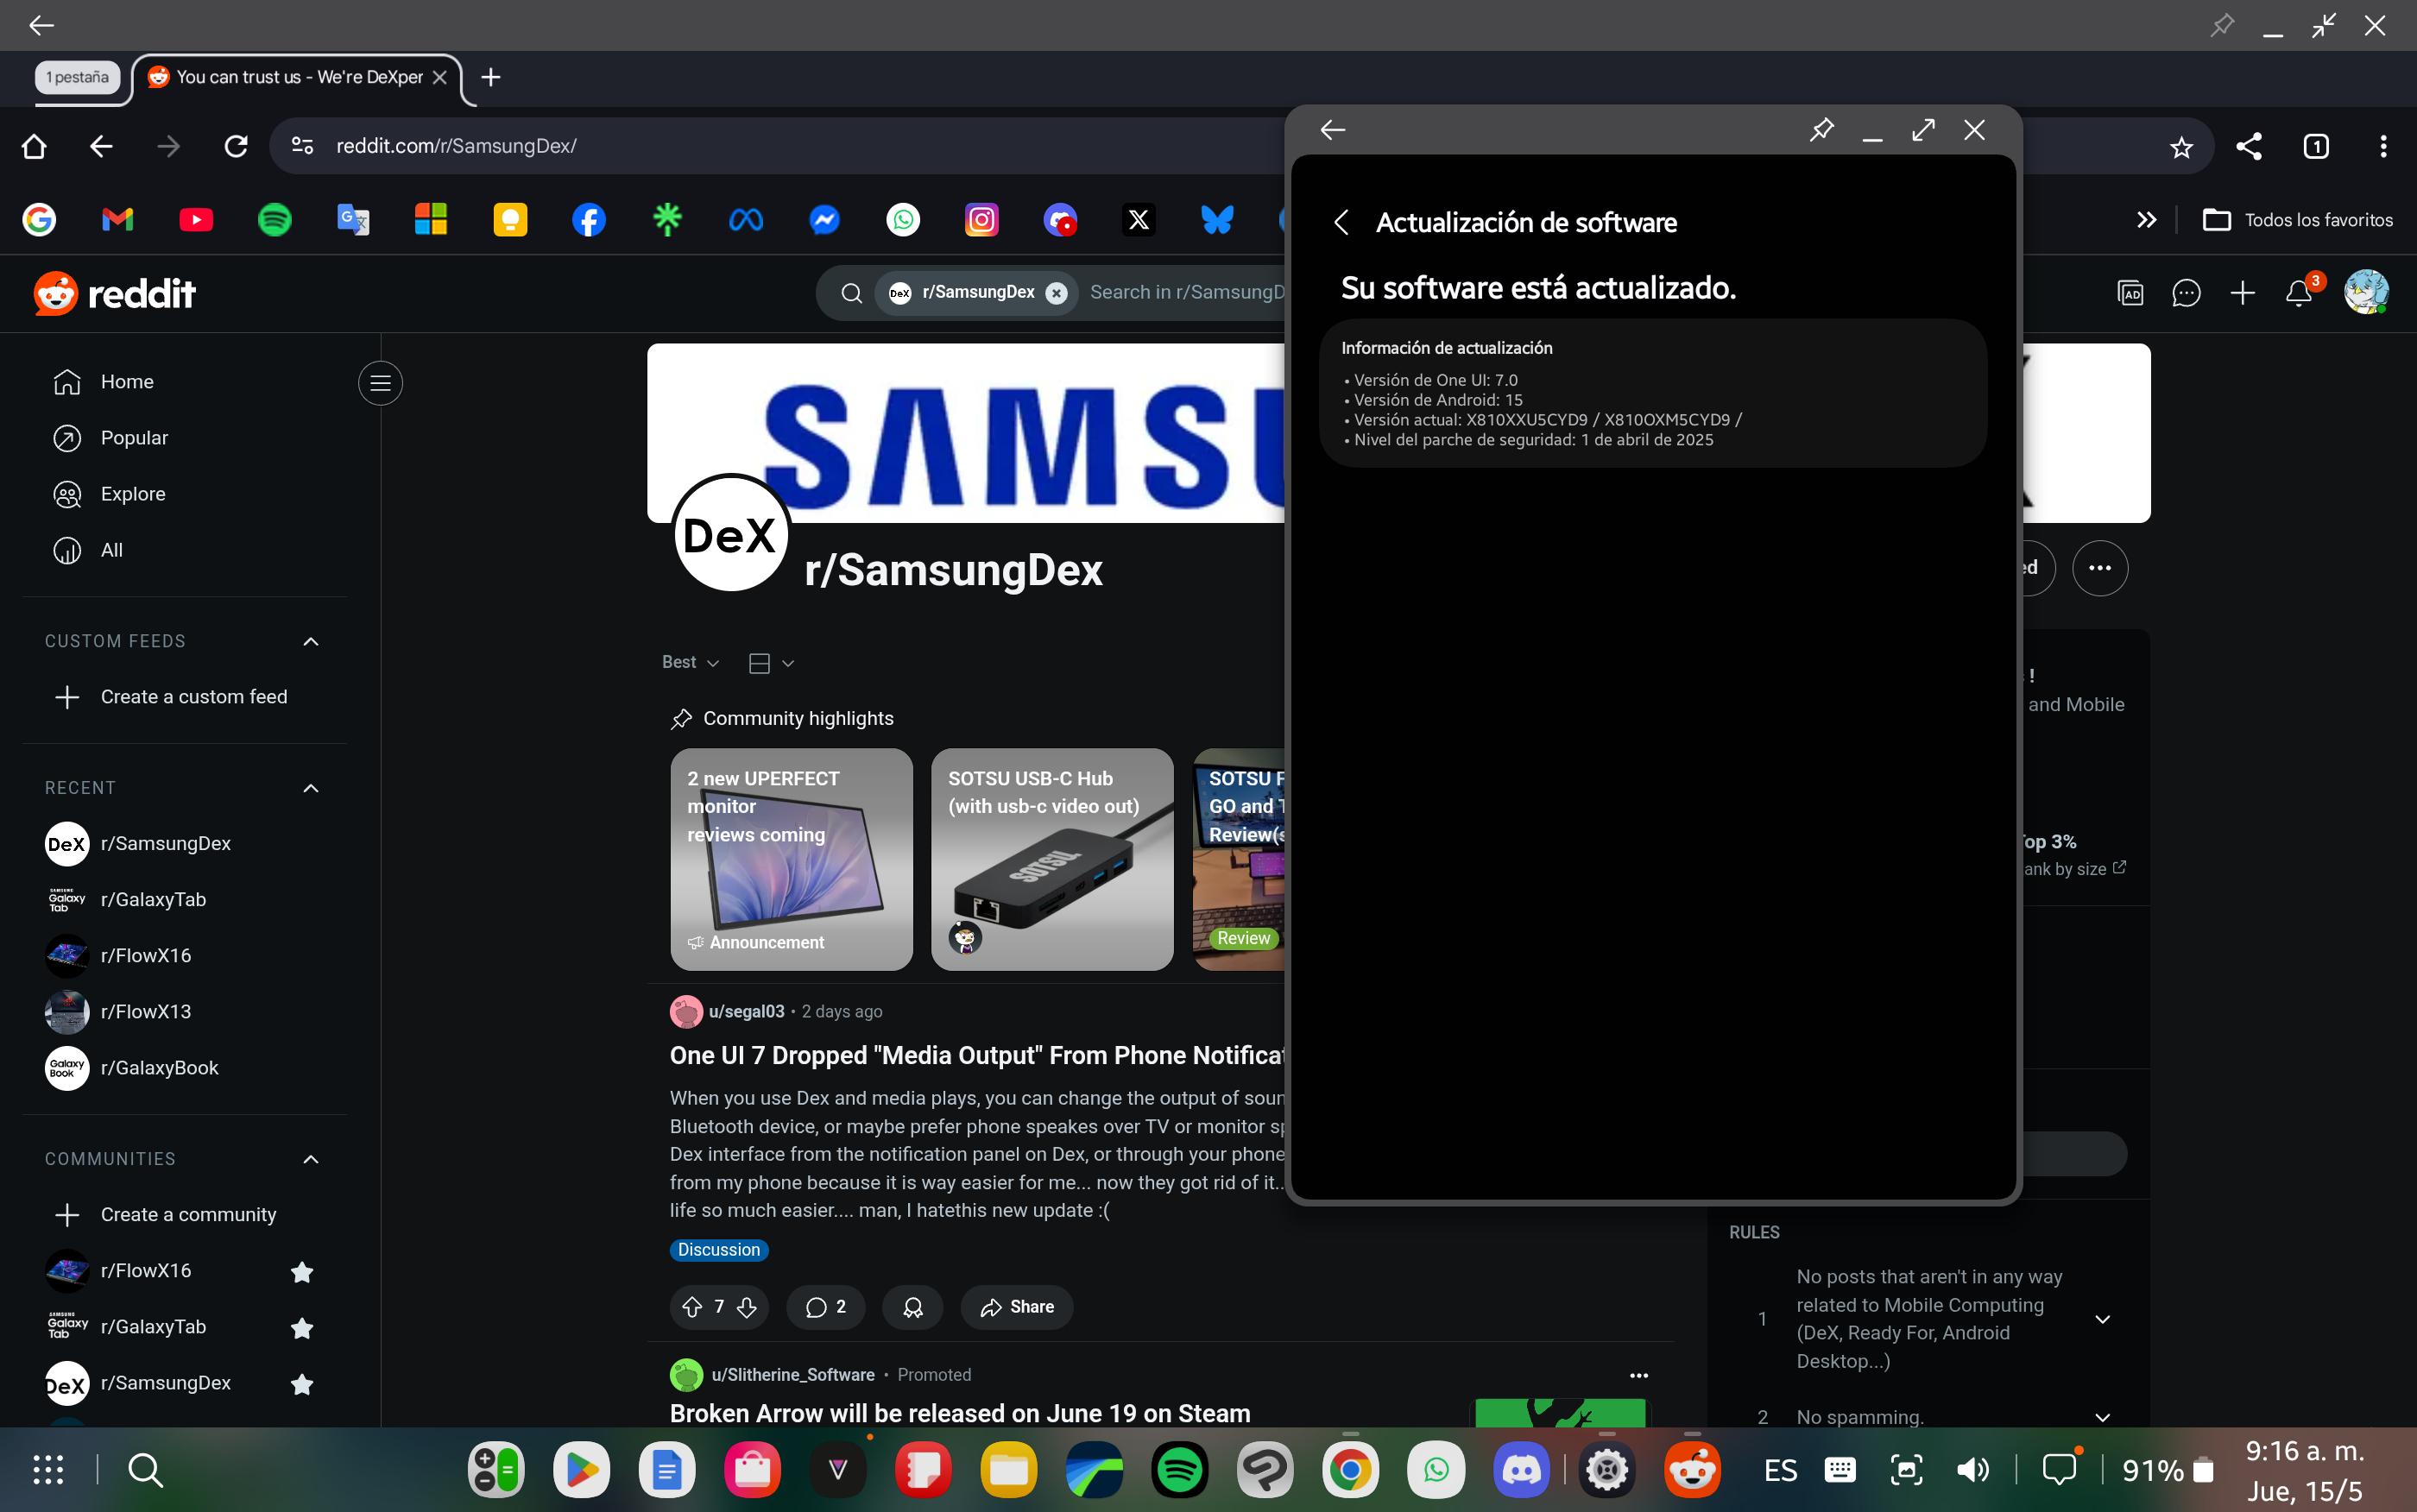Screen dimensions: 2417x1512
Task: Open Chrome three-dot menu
Action: coord(2383,146)
